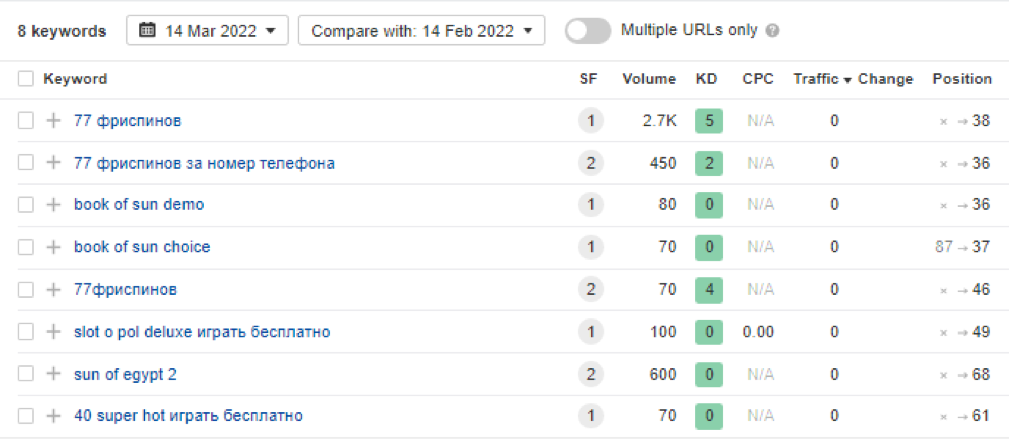
Task: Open keyword link 'book of sun choice'
Action: tap(142, 247)
